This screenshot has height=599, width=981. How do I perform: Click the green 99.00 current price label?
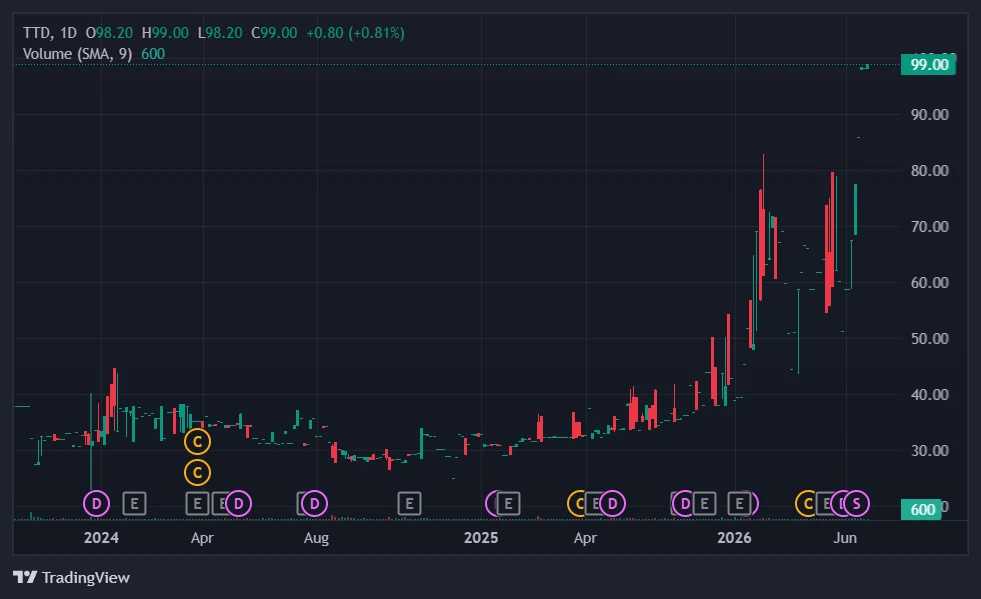click(928, 64)
